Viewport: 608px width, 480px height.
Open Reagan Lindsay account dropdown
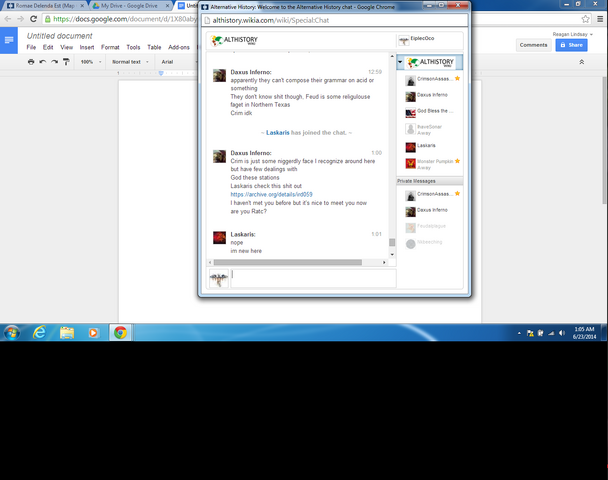tap(572, 35)
